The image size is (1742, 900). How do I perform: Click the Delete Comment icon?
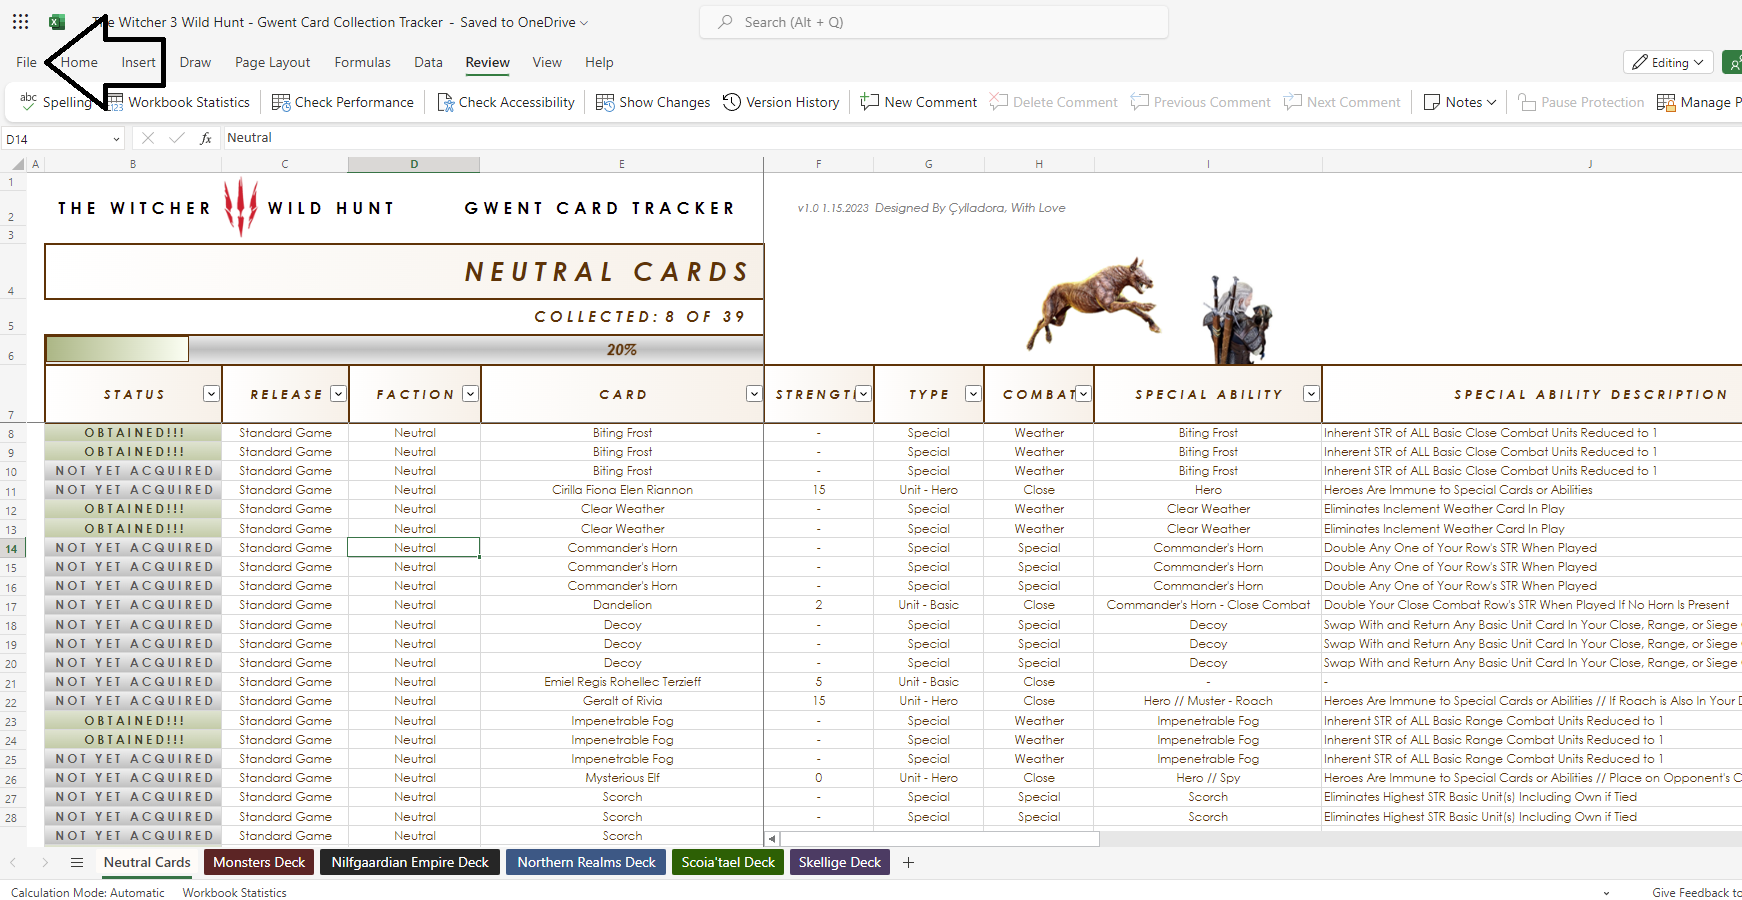(x=999, y=102)
